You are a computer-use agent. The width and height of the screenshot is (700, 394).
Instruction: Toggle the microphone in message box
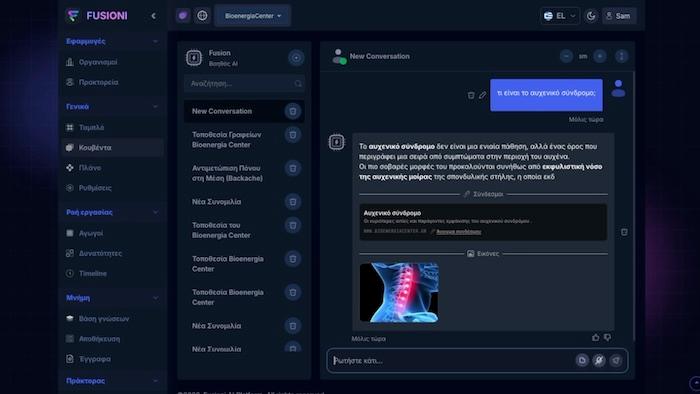599,360
